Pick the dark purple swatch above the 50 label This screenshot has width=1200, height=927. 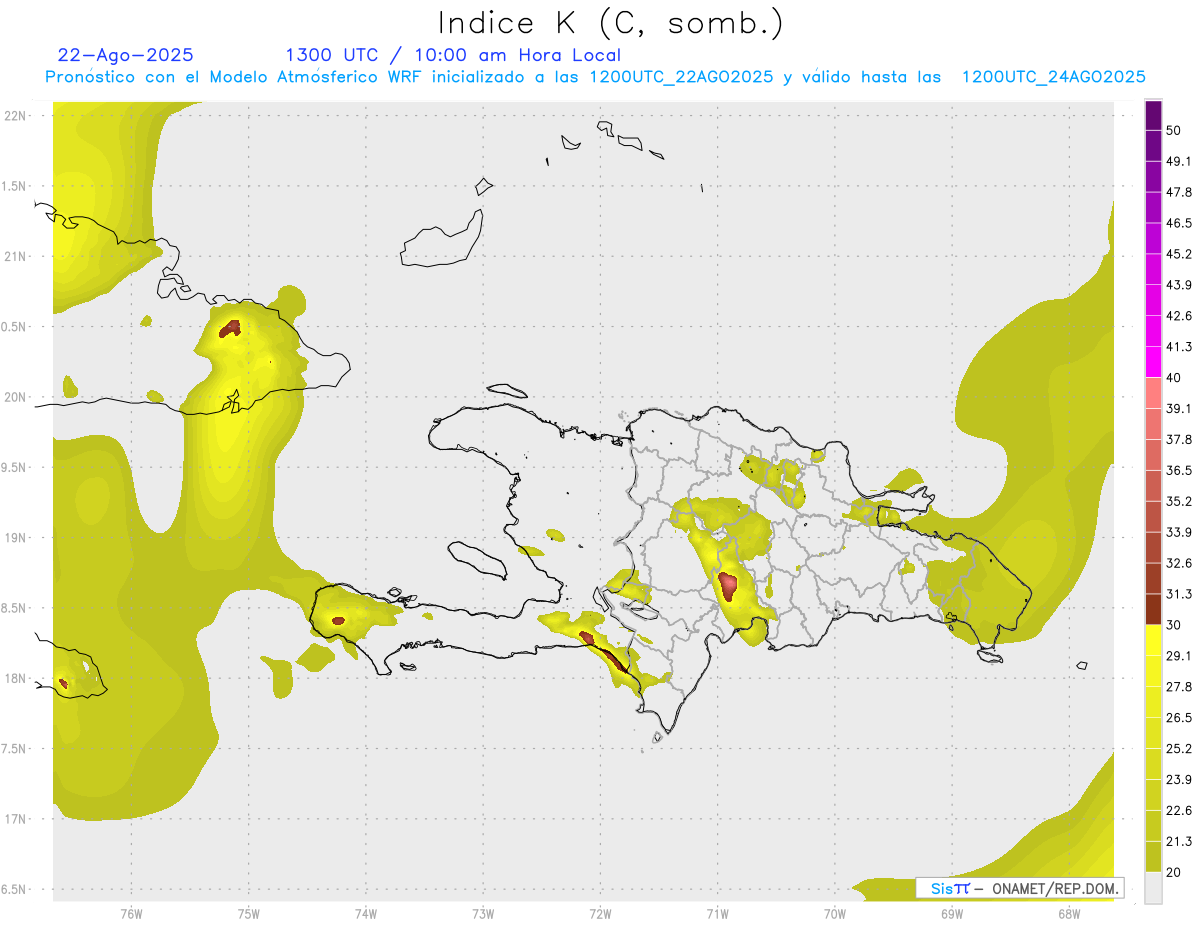pyautogui.click(x=1154, y=115)
